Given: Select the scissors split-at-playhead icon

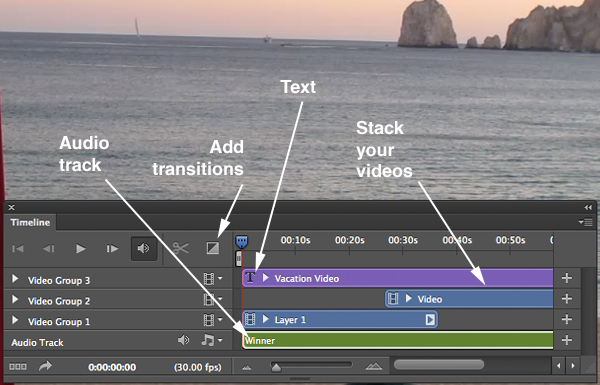Looking at the screenshot, I should [180, 248].
